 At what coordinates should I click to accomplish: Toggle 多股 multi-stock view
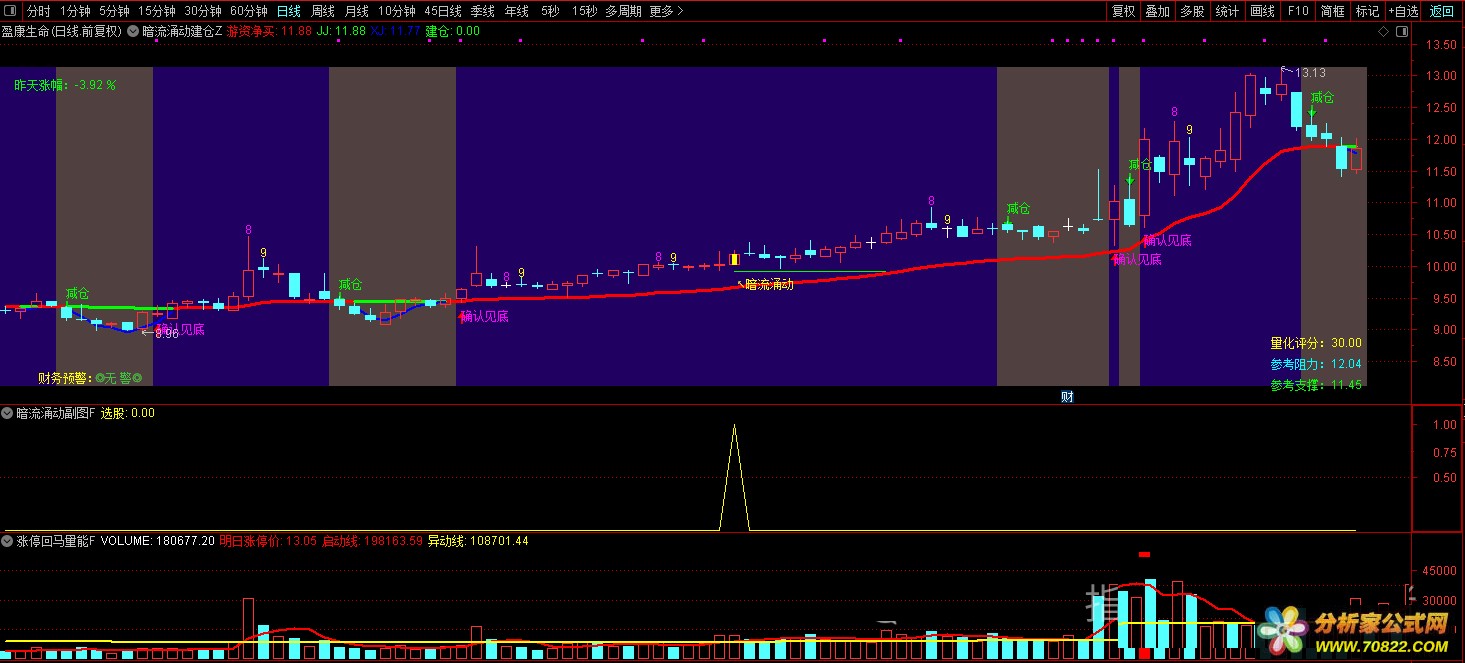click(1192, 11)
